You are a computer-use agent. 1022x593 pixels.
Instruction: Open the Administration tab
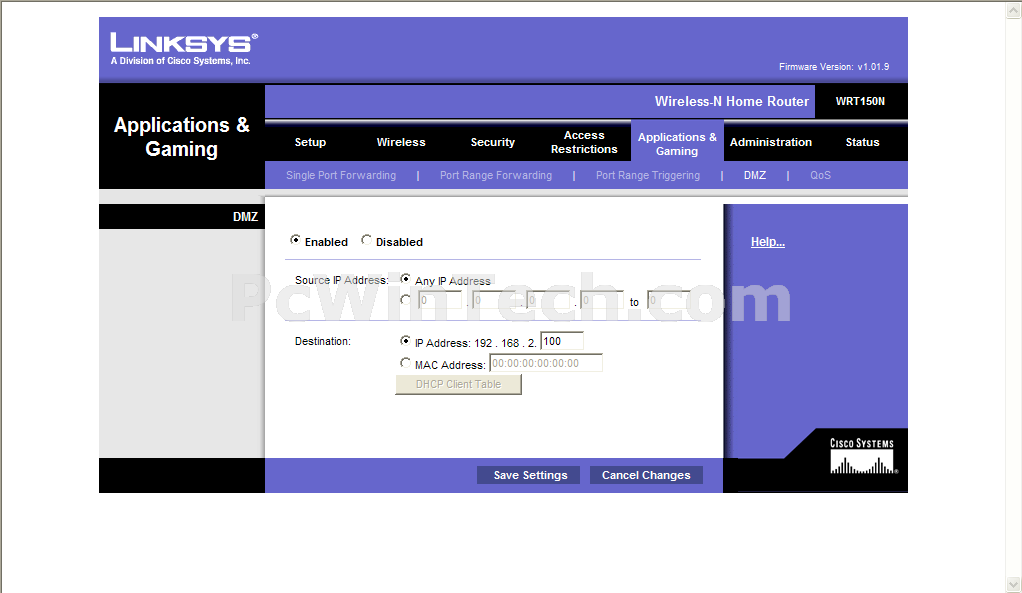pyautogui.click(x=771, y=142)
